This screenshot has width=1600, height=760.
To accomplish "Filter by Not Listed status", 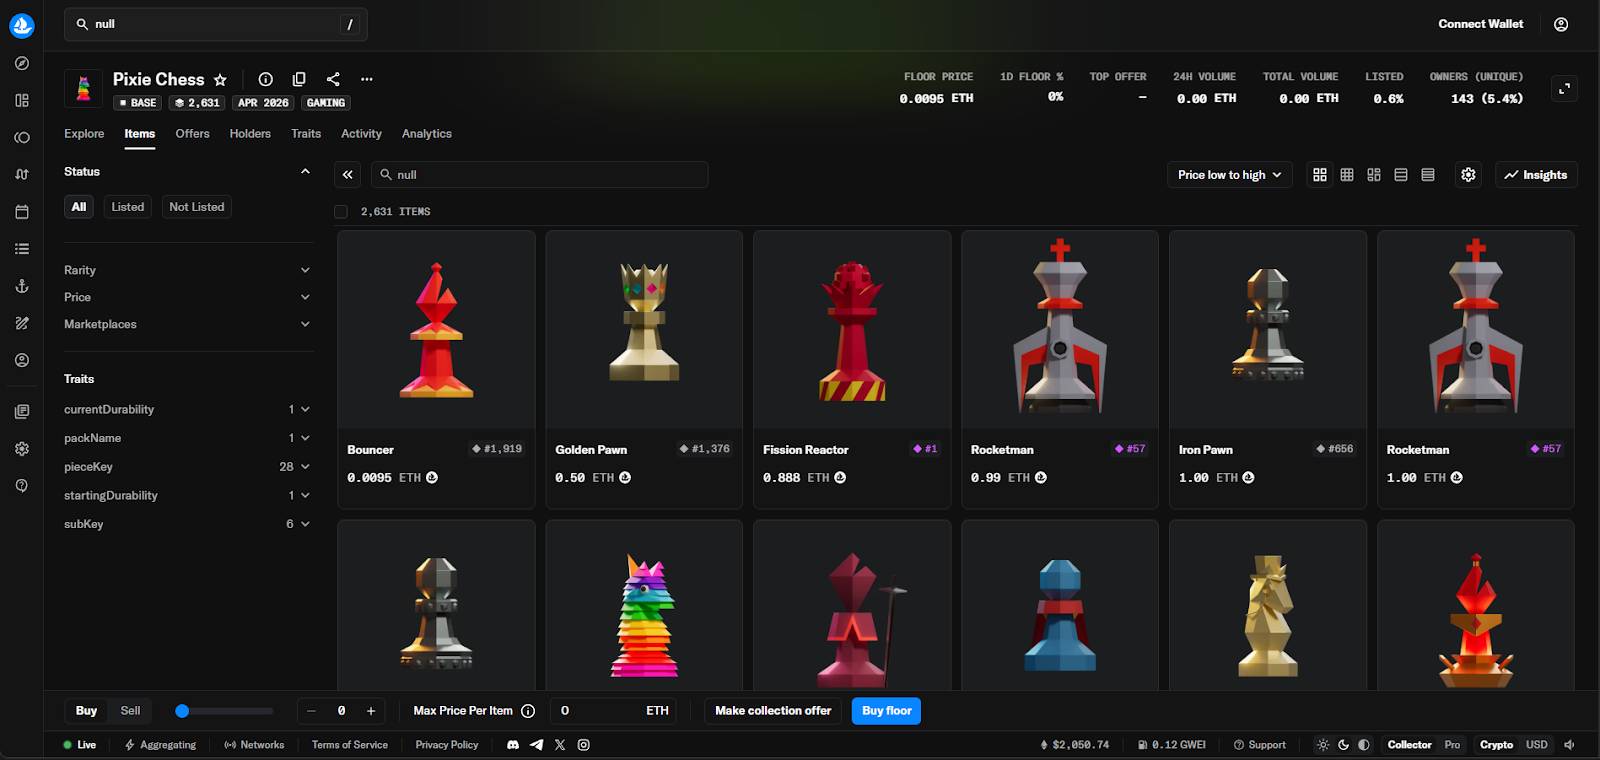I will pos(197,207).
